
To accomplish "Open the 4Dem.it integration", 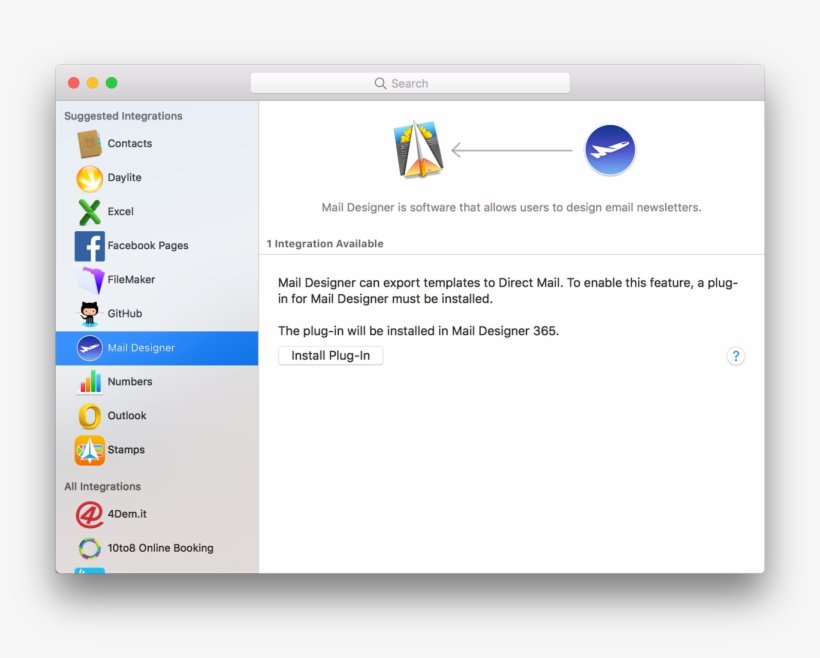I will click(x=88, y=513).
